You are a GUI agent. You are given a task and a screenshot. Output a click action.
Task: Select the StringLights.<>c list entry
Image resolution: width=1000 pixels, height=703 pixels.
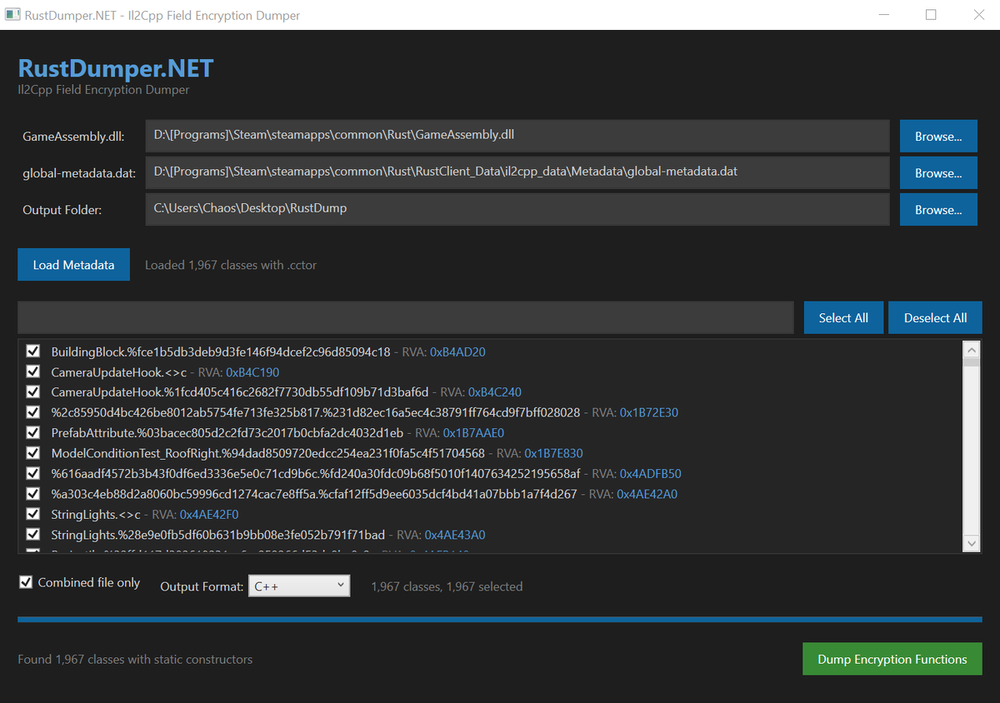[x=96, y=514]
